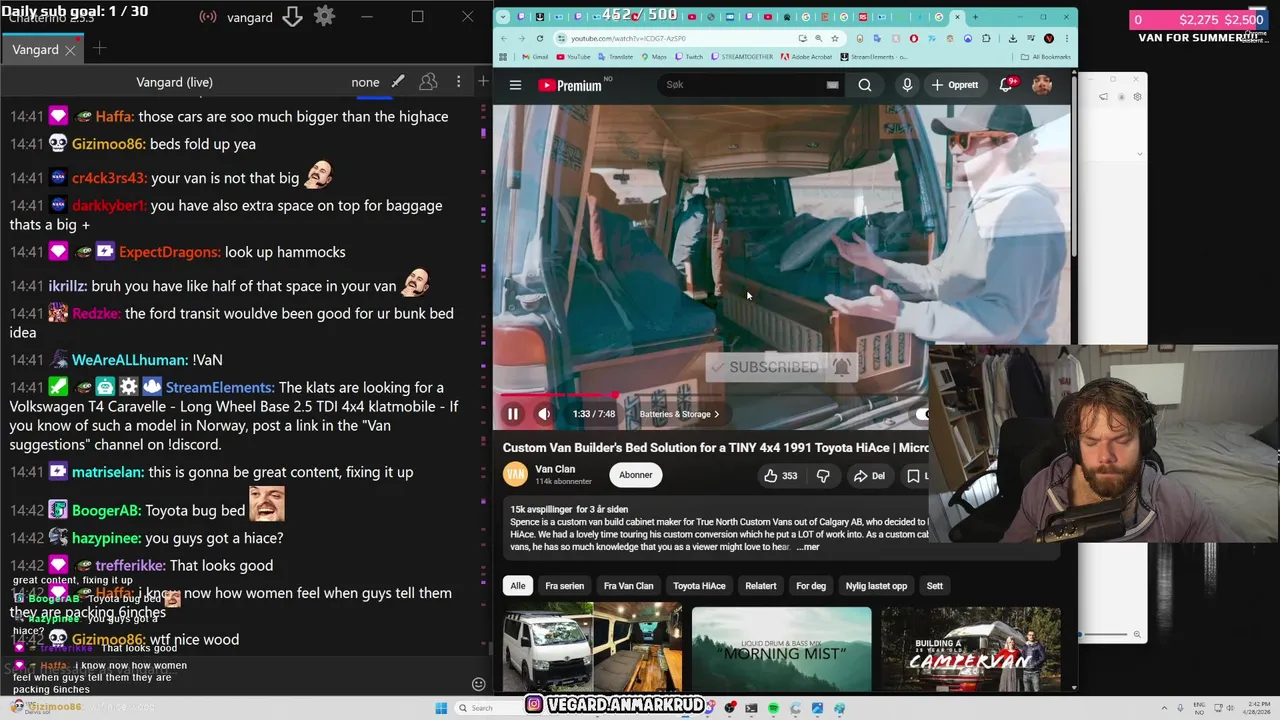The width and height of the screenshot is (1280, 720).
Task: Click username StreamElements in chat
Action: point(220,387)
